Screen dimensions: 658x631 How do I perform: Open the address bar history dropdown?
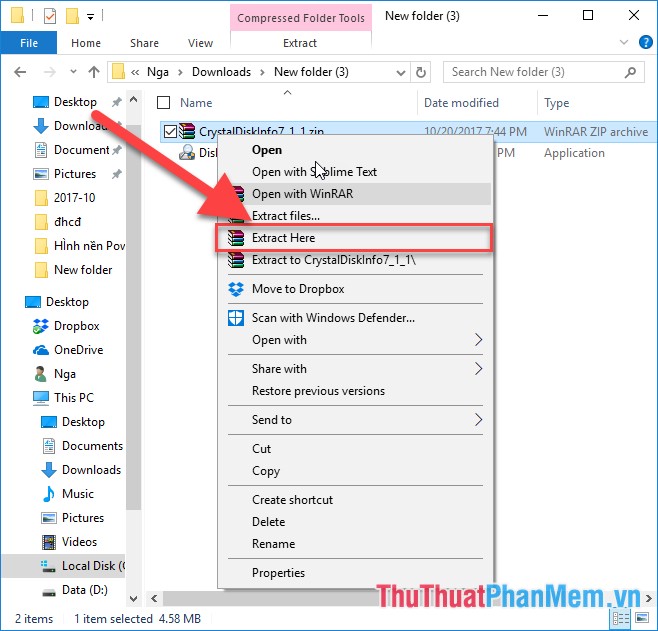(x=400, y=72)
